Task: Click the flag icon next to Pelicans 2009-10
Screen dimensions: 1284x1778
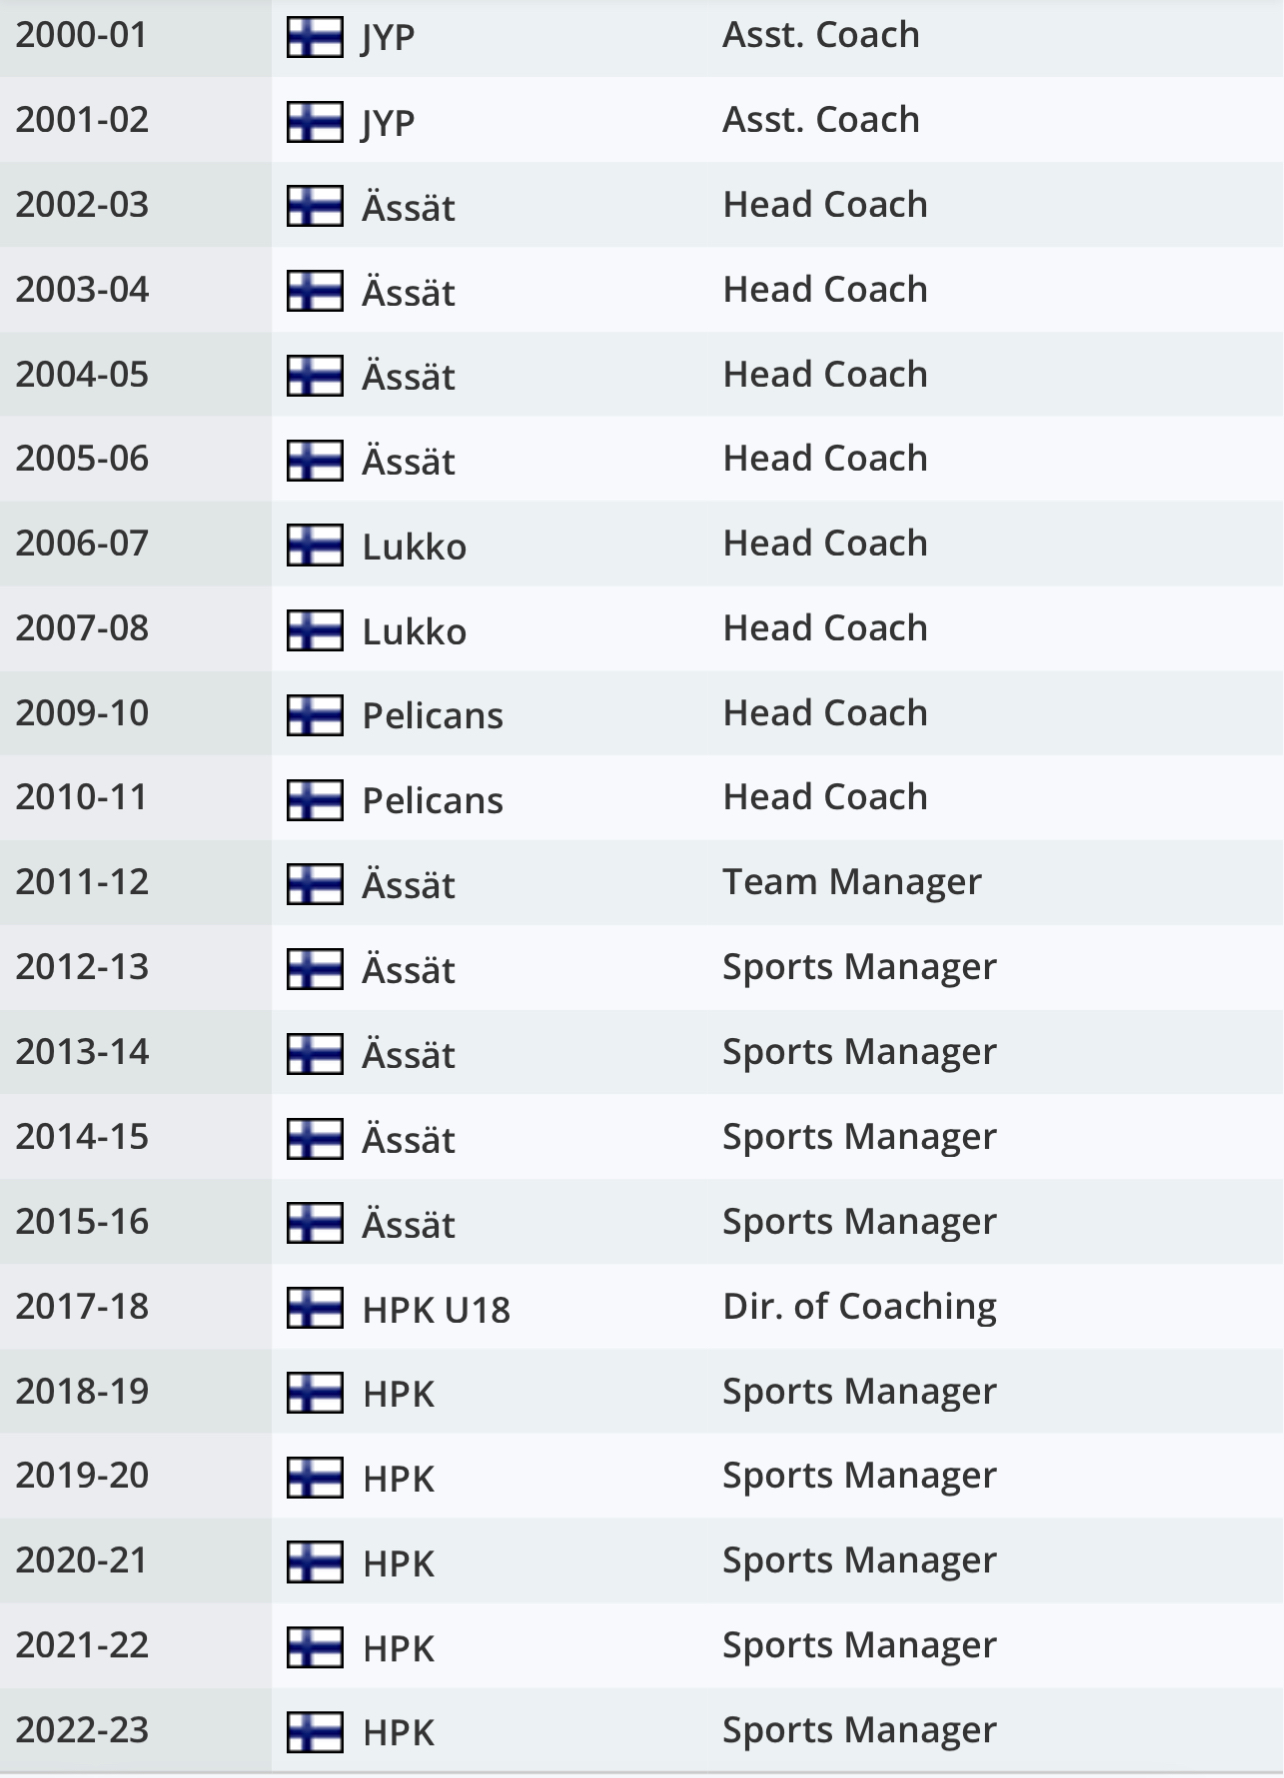Action: coord(315,715)
